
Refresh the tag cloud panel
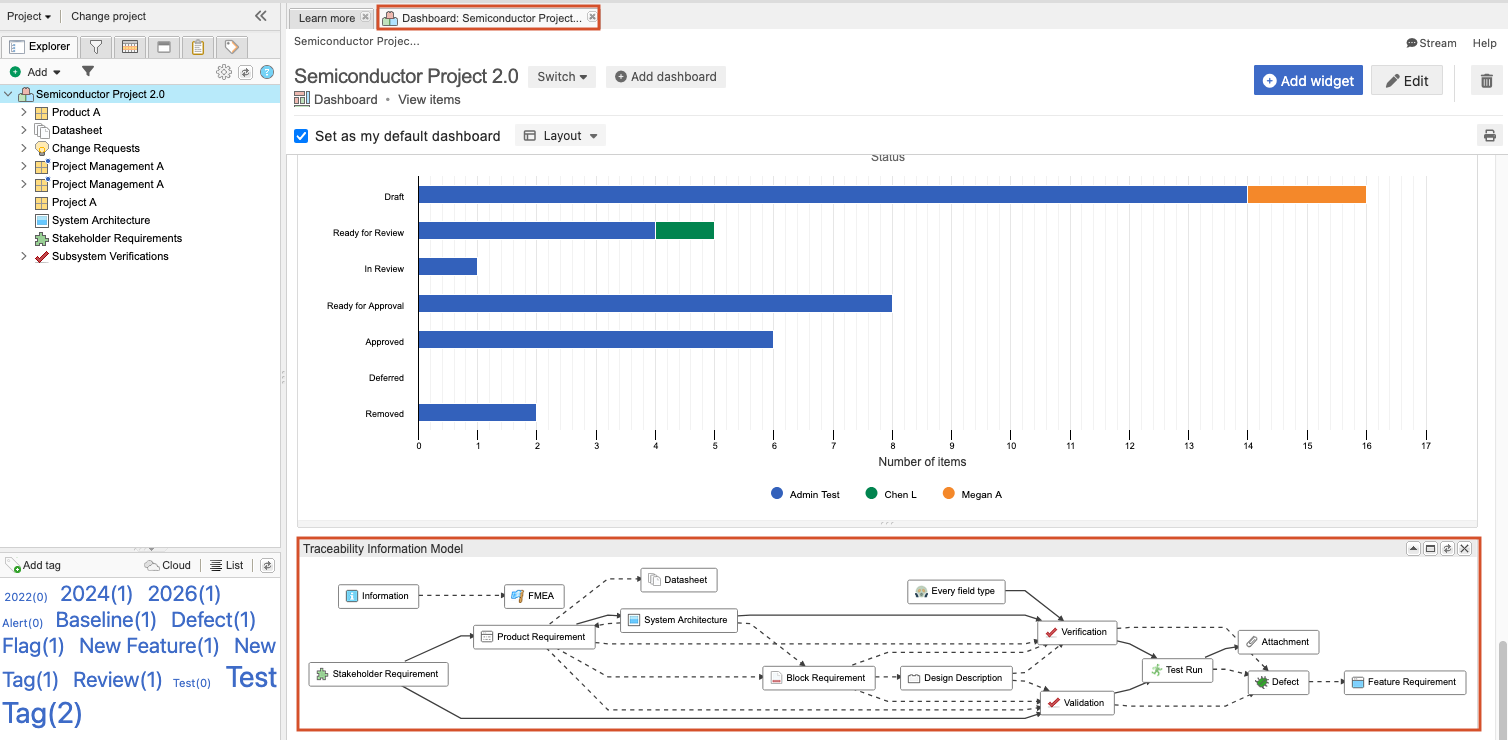tap(267, 565)
